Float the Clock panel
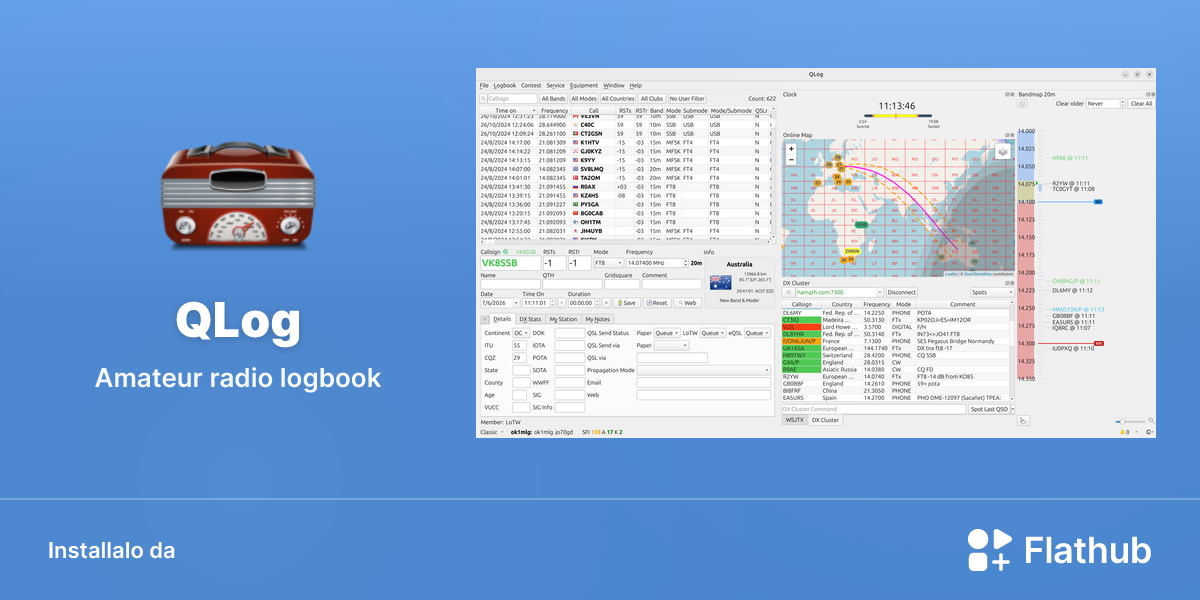 click(x=1006, y=94)
